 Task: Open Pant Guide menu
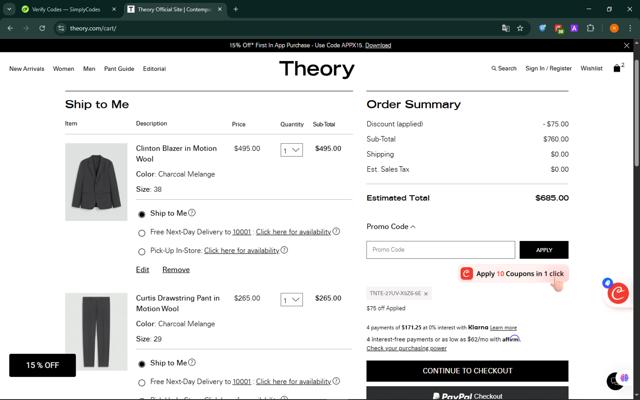[119, 69]
